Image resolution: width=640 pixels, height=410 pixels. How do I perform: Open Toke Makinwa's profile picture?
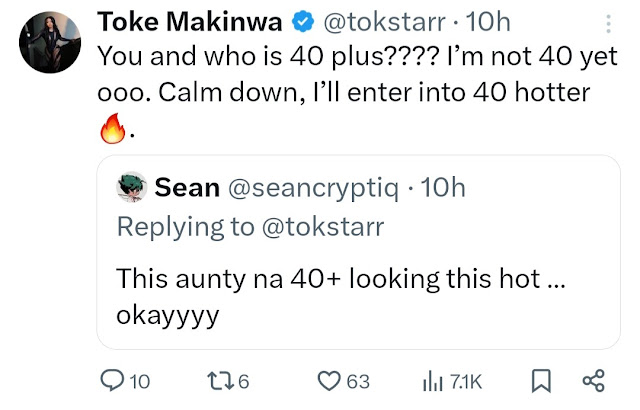click(x=49, y=43)
